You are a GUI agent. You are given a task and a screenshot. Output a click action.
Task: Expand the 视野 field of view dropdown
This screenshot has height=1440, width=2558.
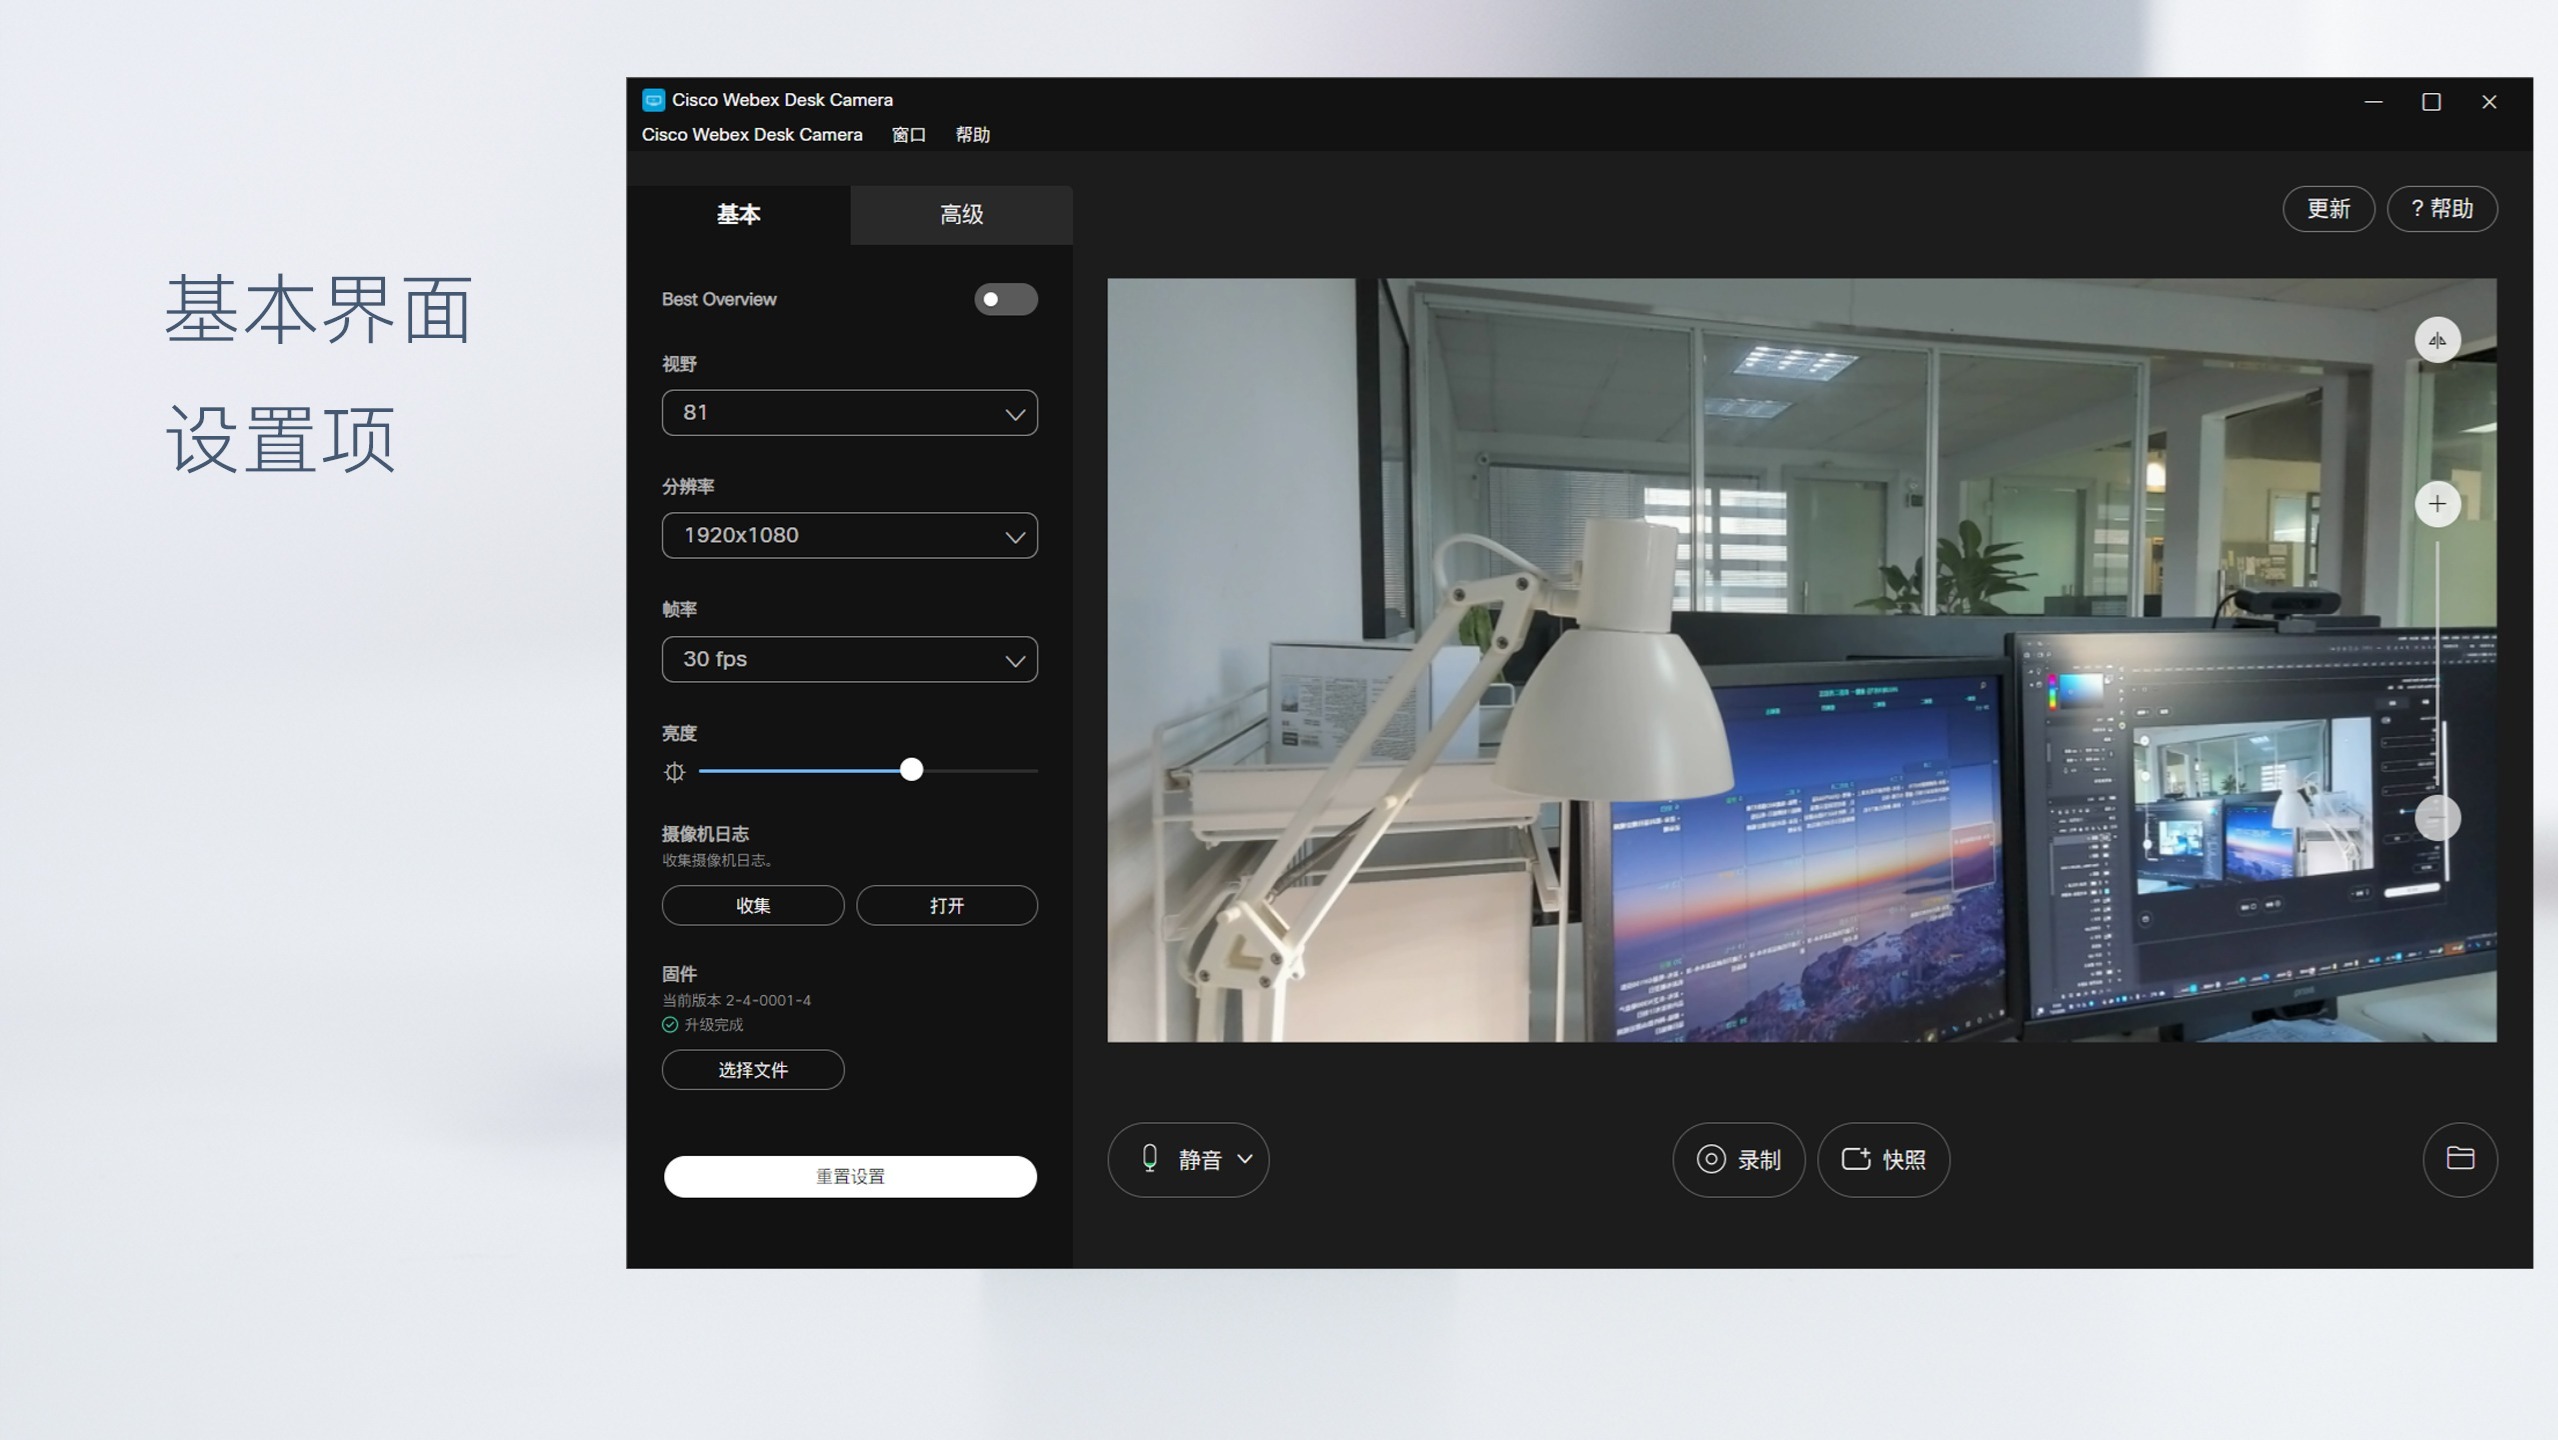(849, 413)
